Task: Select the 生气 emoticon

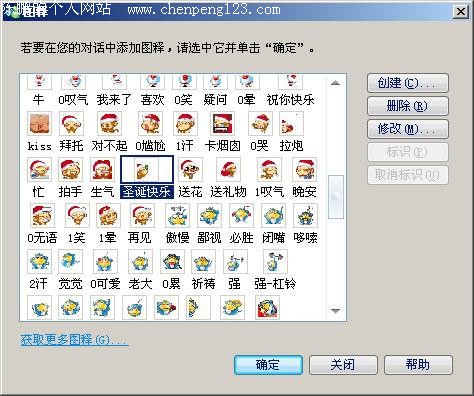Action: (102, 169)
